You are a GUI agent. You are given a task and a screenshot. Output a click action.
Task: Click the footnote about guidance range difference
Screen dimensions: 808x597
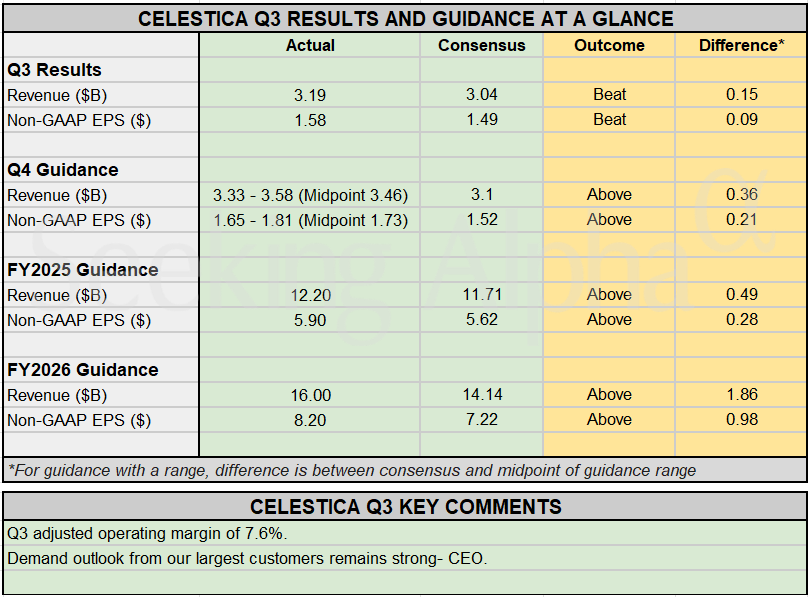pyautogui.click(x=351, y=470)
